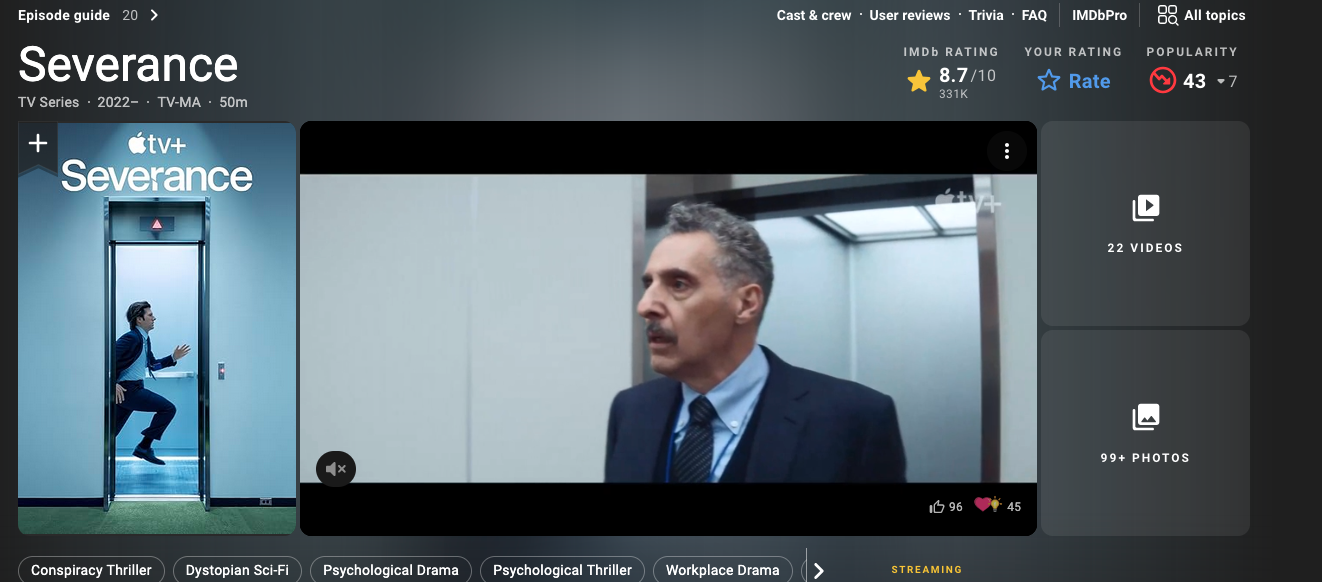This screenshot has height=582, width=1322.
Task: Select Dystopian Sci-Fi genre chip
Action: point(237,570)
